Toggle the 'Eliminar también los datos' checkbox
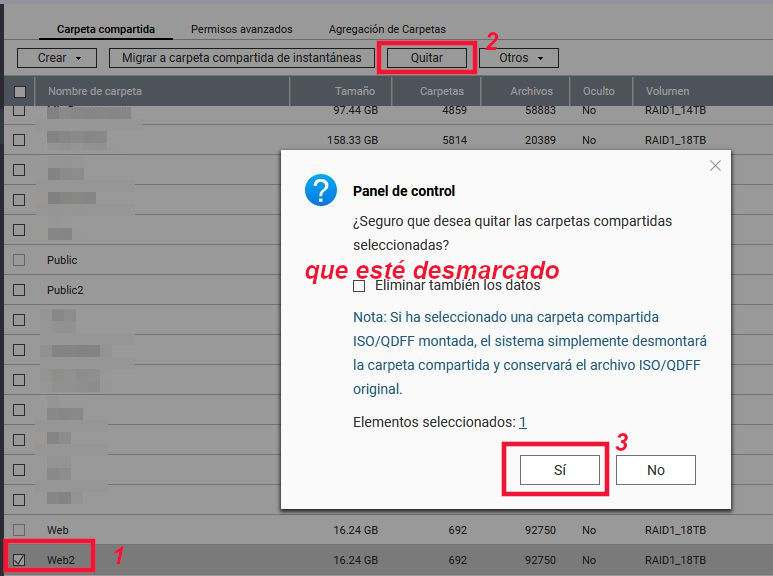The height and width of the screenshot is (576, 773). [x=359, y=286]
